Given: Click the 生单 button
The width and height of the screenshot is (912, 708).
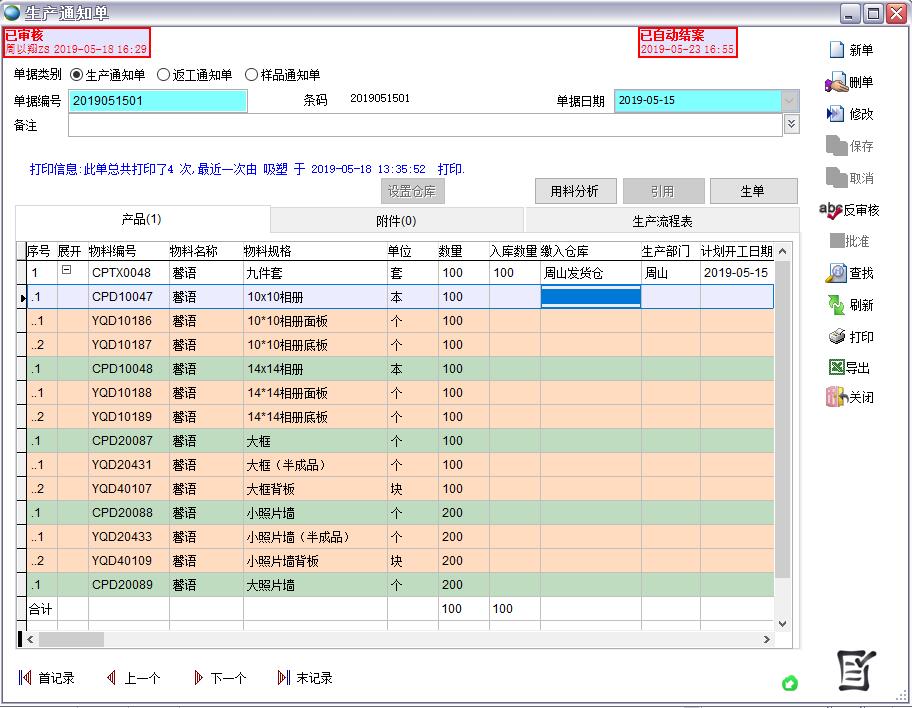Looking at the screenshot, I should tap(752, 191).
